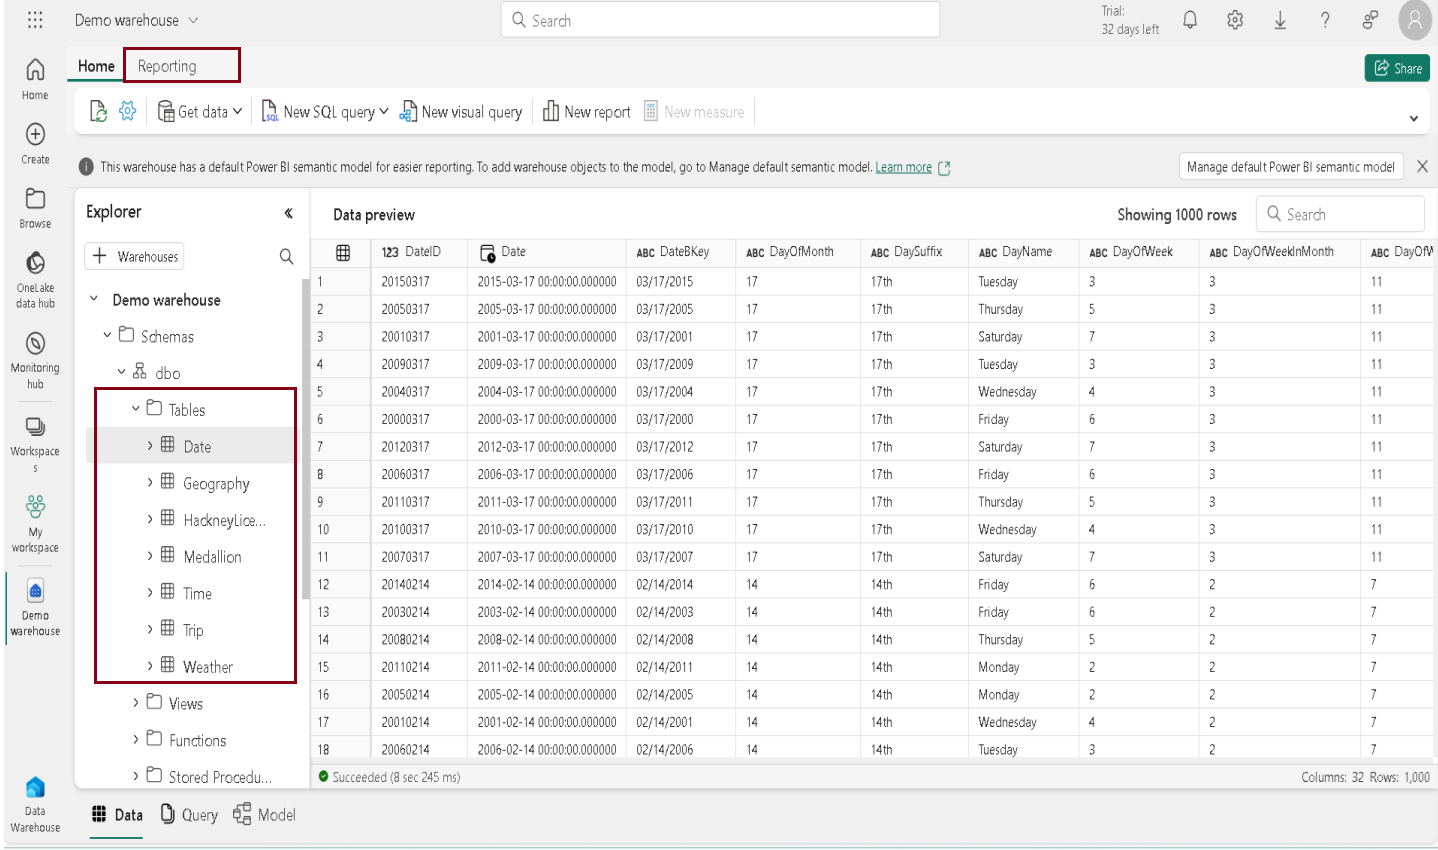The image size is (1438, 850).
Task: Open the feedback icon beside help
Action: coord(1370,19)
